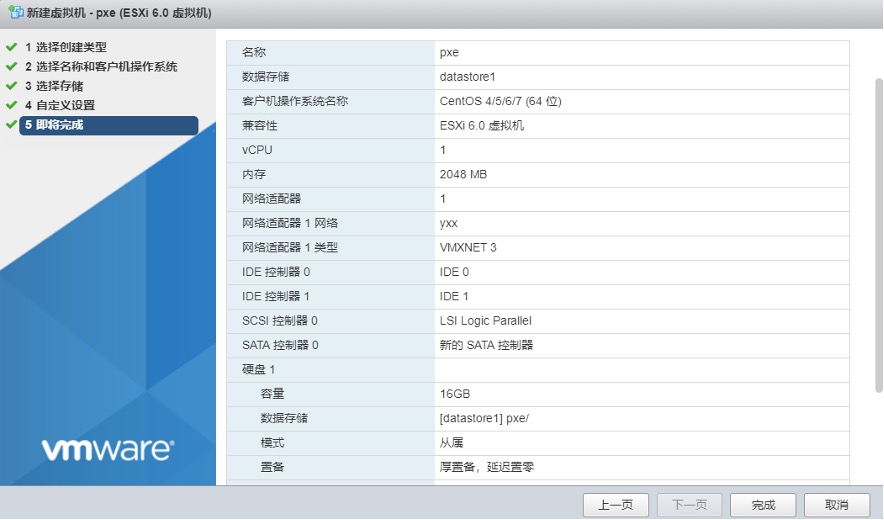Viewport: 884px width, 520px height.
Task: Go to step 1 选择创建类型
Action: [66, 47]
